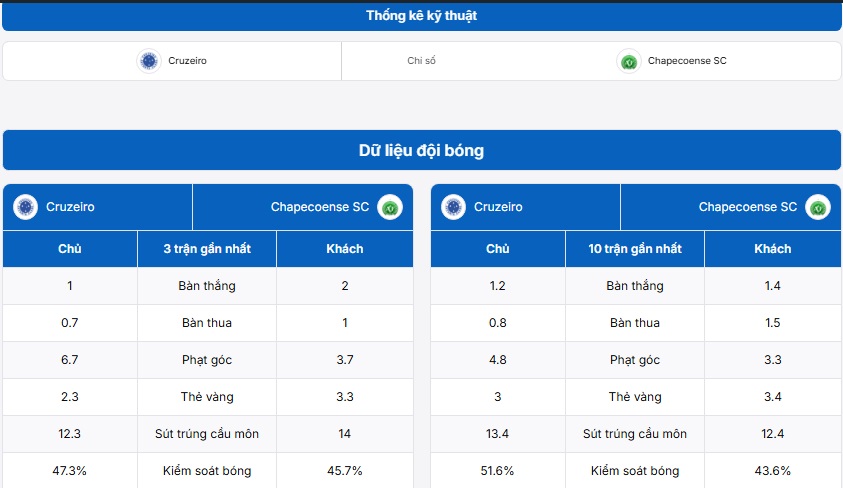Click Kiểm soát bóng in 3-match table
The height and width of the screenshot is (488, 843).
(207, 471)
